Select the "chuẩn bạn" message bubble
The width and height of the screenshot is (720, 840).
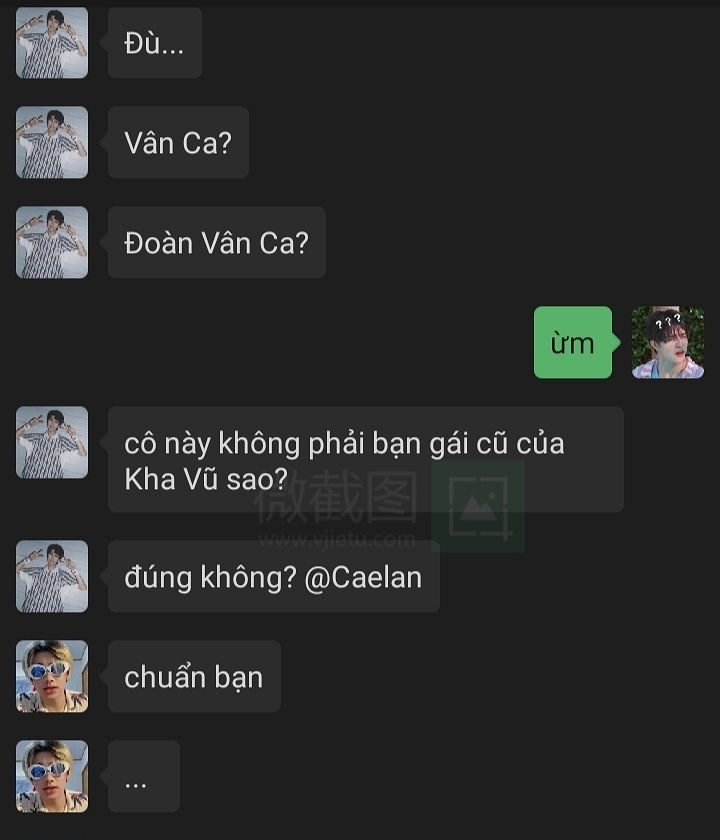pyautogui.click(x=194, y=676)
